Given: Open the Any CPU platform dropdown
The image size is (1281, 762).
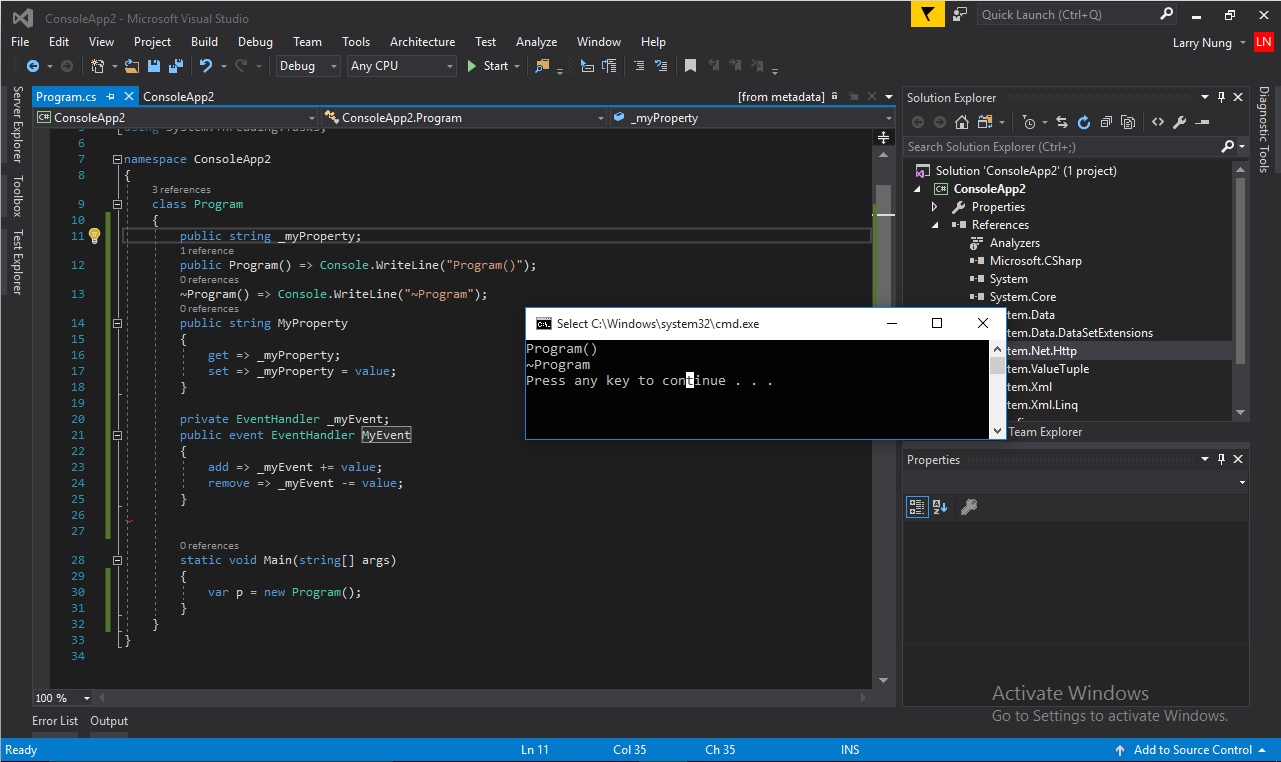Looking at the screenshot, I should (x=402, y=66).
